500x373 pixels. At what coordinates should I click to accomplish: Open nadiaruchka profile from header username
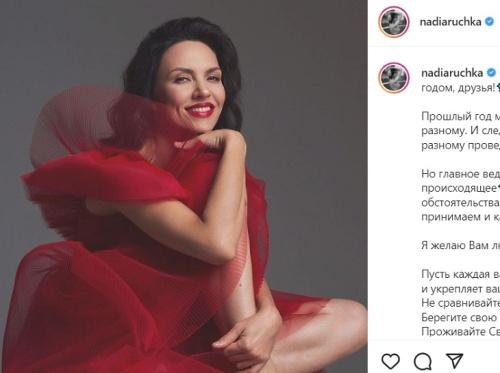[x=450, y=22]
